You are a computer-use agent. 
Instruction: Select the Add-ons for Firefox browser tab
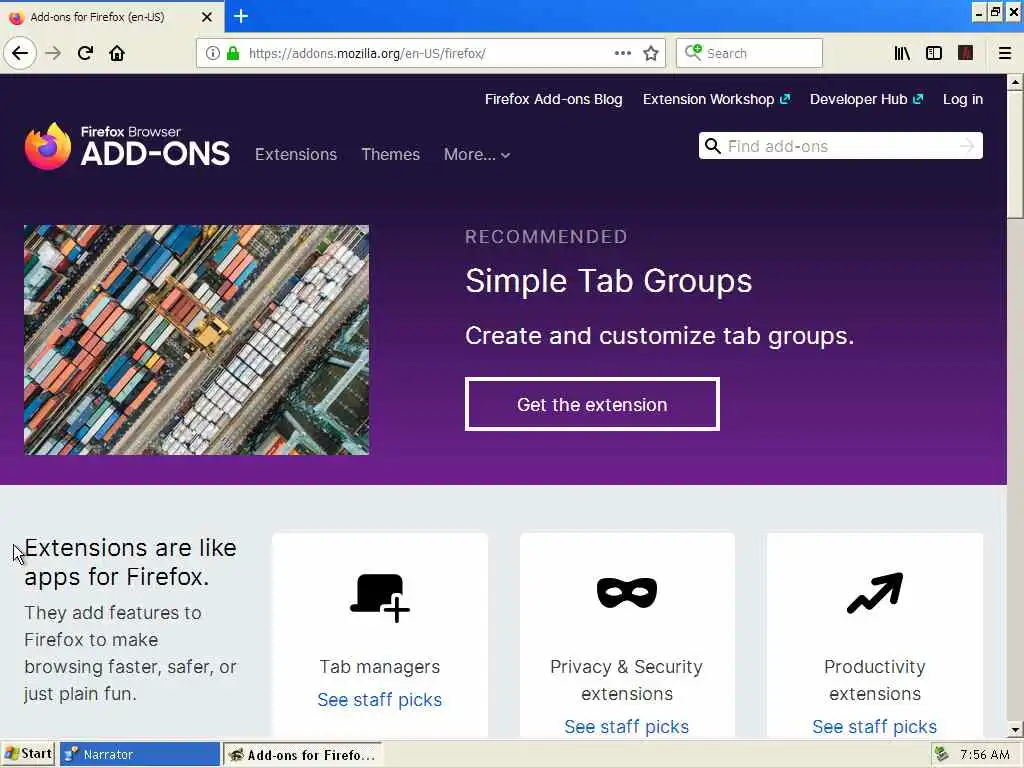(111, 17)
